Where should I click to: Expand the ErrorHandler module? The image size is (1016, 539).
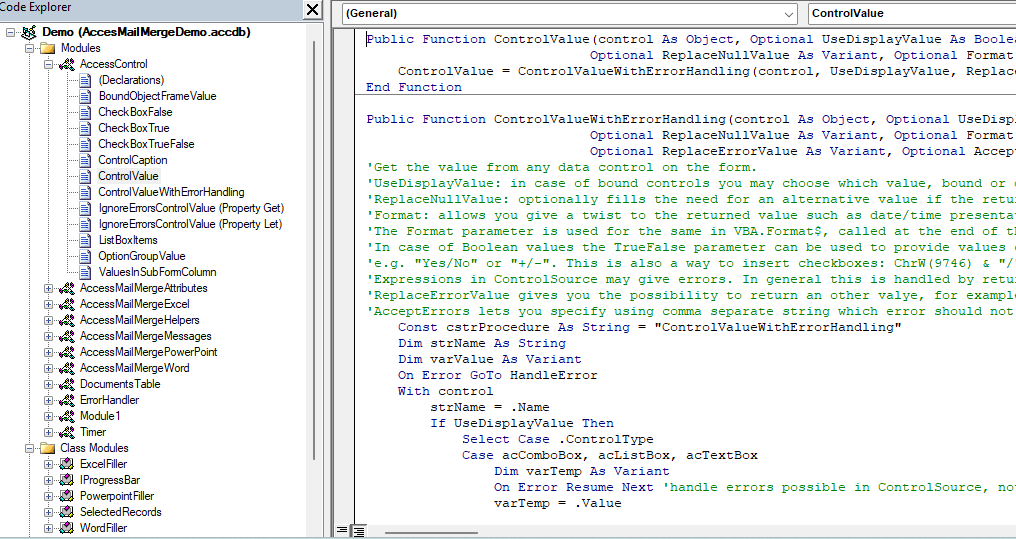[x=49, y=400]
